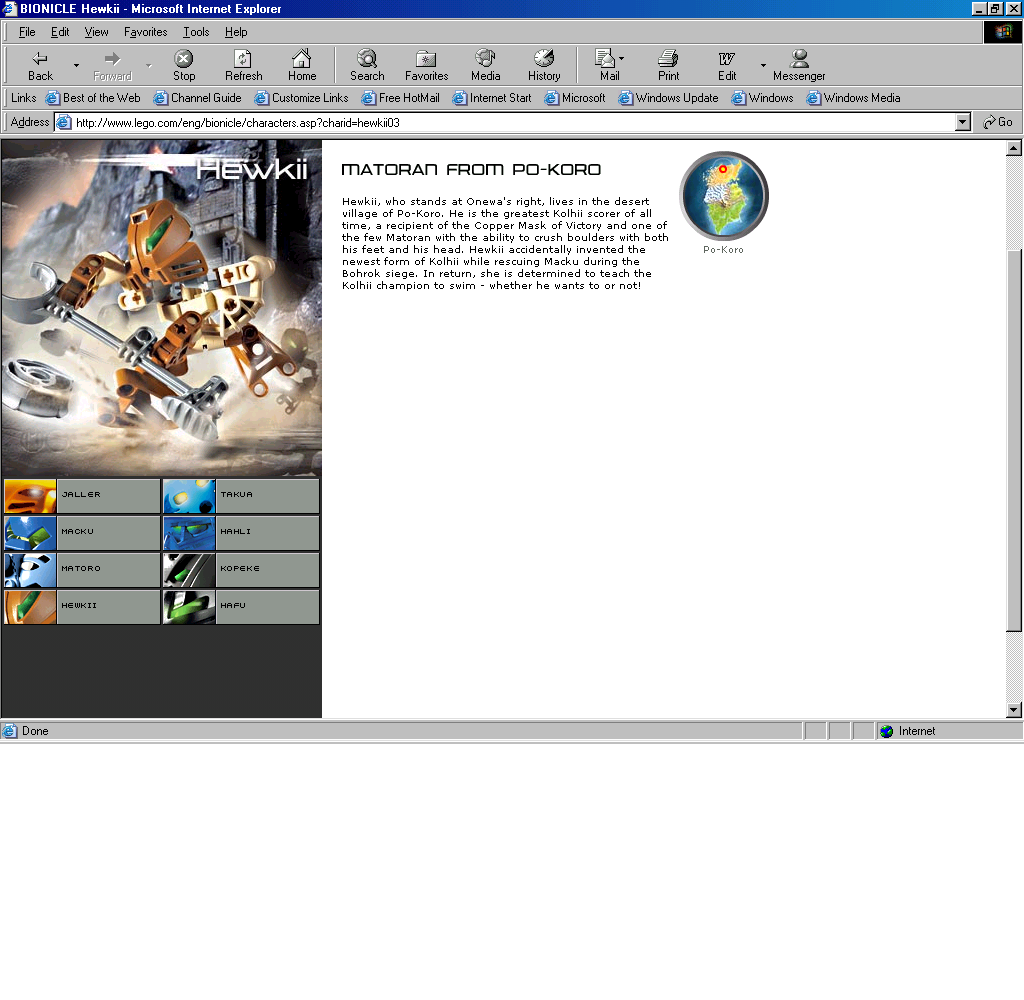Open the Forward button history dropdown arrow
This screenshot has width=1024, height=1000.
(x=149, y=65)
